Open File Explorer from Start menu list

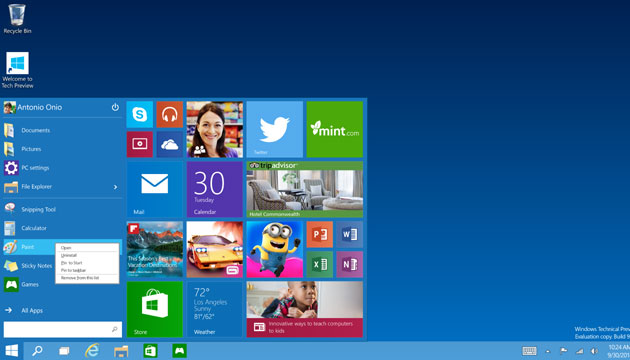pyautogui.click(x=63, y=186)
